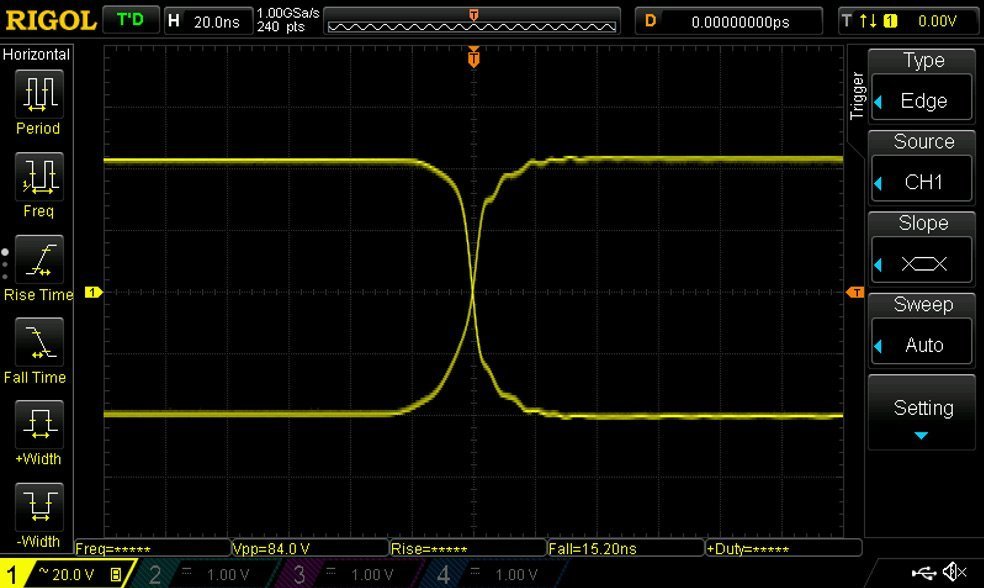Click the orange trigger position marker at the top
The width and height of the screenshot is (984, 588).
(474, 58)
